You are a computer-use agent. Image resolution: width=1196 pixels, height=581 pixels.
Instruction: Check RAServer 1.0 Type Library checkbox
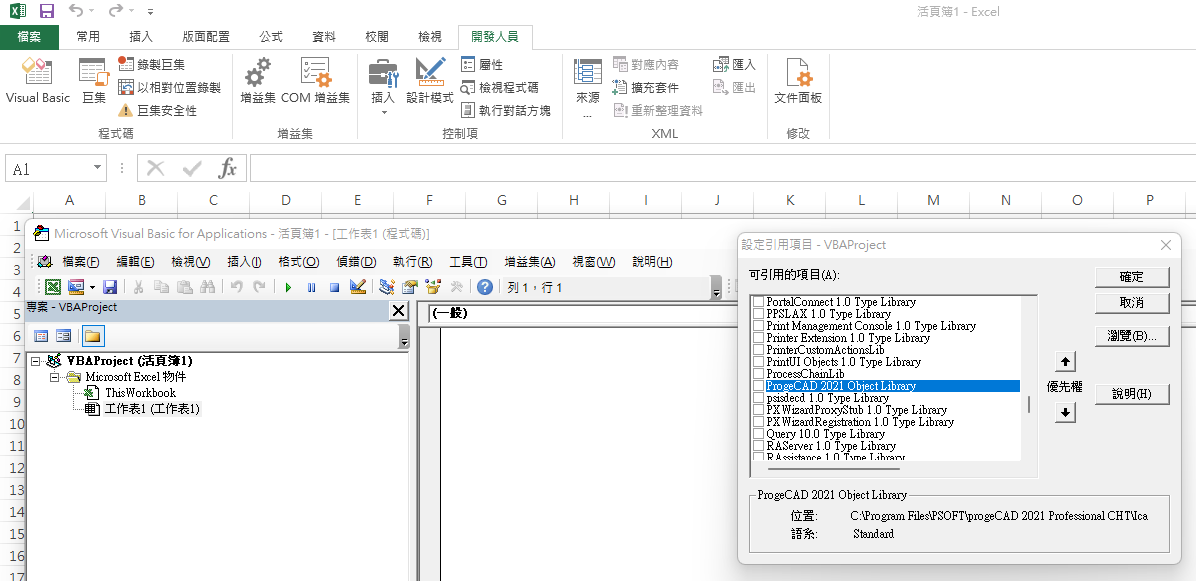758,445
